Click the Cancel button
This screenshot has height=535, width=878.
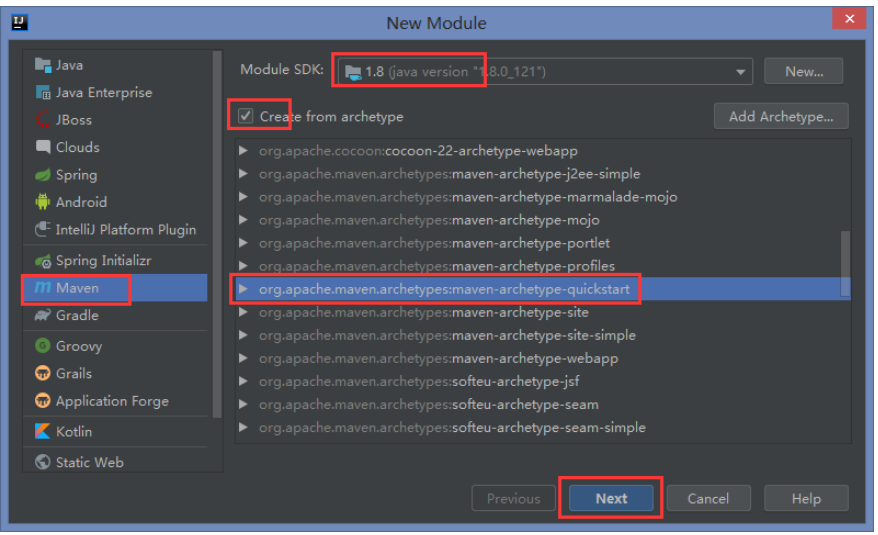click(708, 498)
